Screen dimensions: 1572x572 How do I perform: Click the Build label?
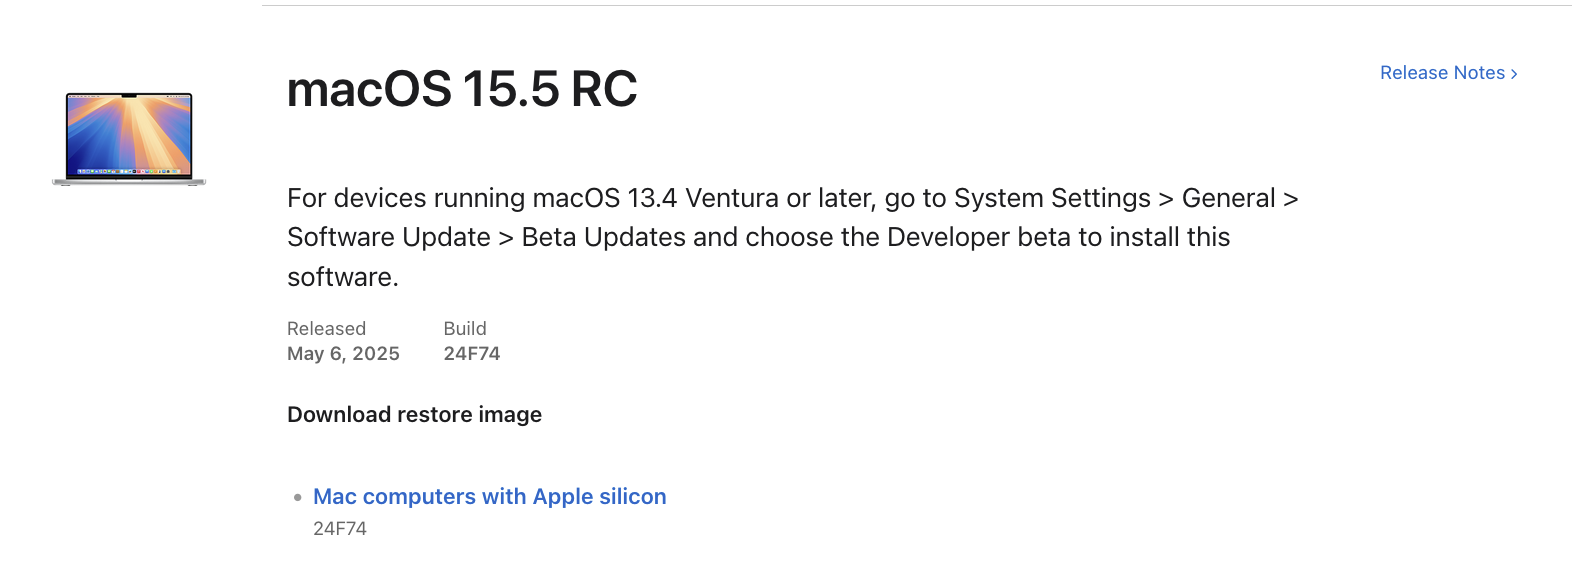465,329
